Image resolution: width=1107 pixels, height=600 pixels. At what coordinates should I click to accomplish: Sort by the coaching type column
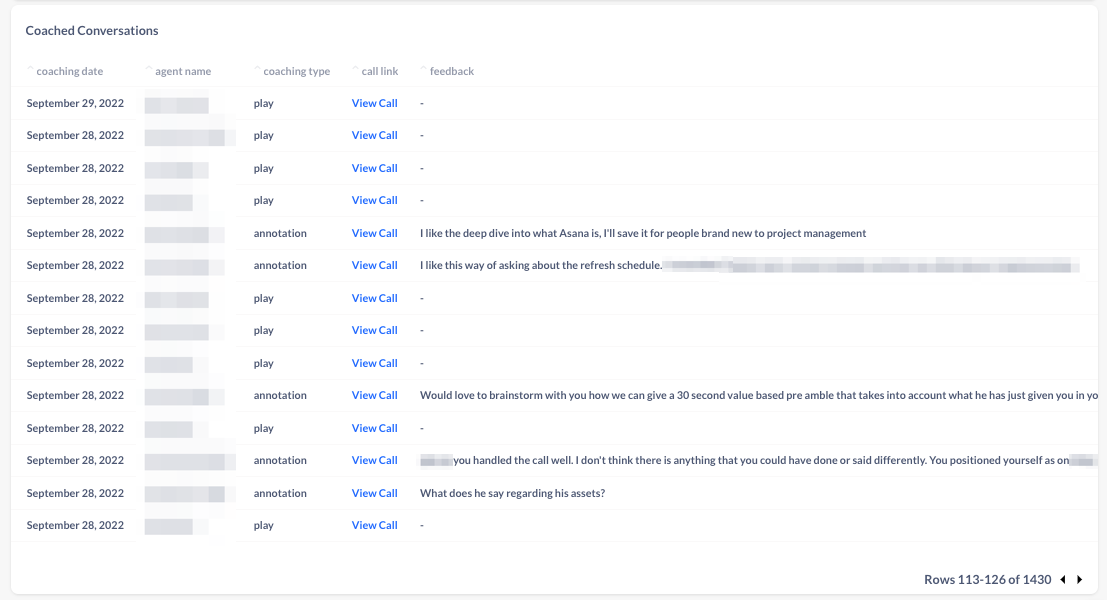point(295,71)
